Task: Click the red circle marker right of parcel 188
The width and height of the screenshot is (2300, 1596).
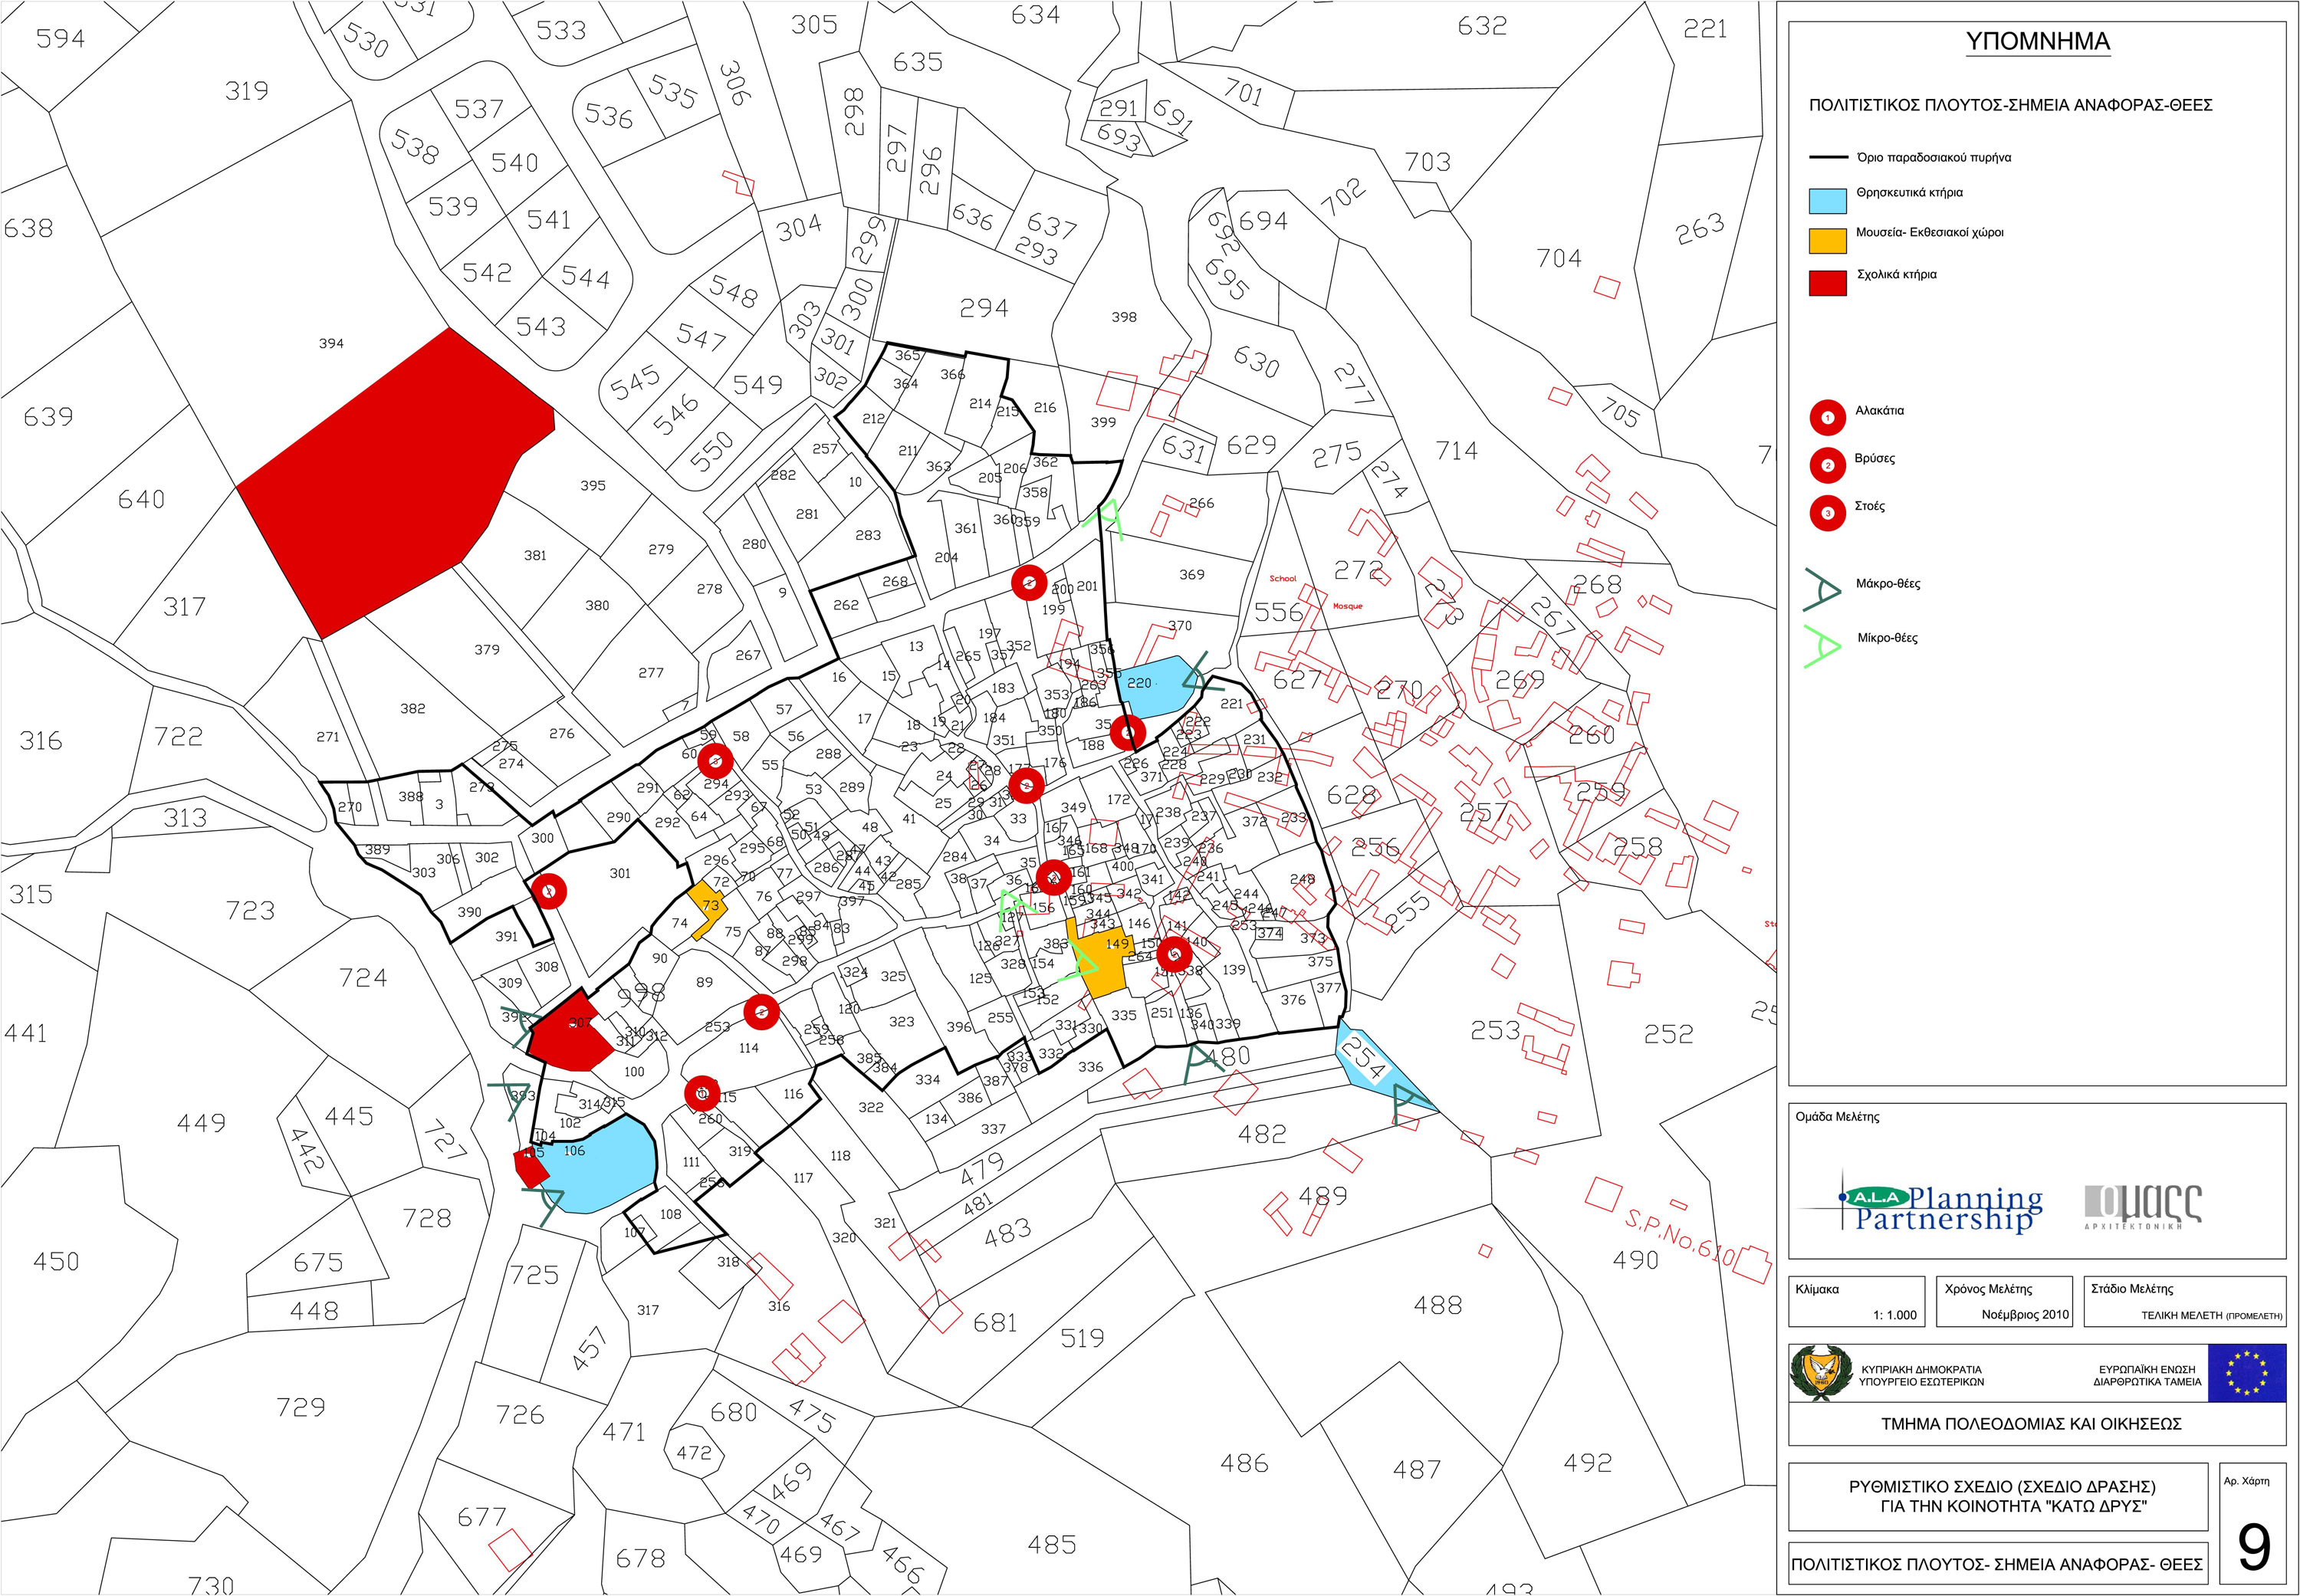Action: 1128,733
